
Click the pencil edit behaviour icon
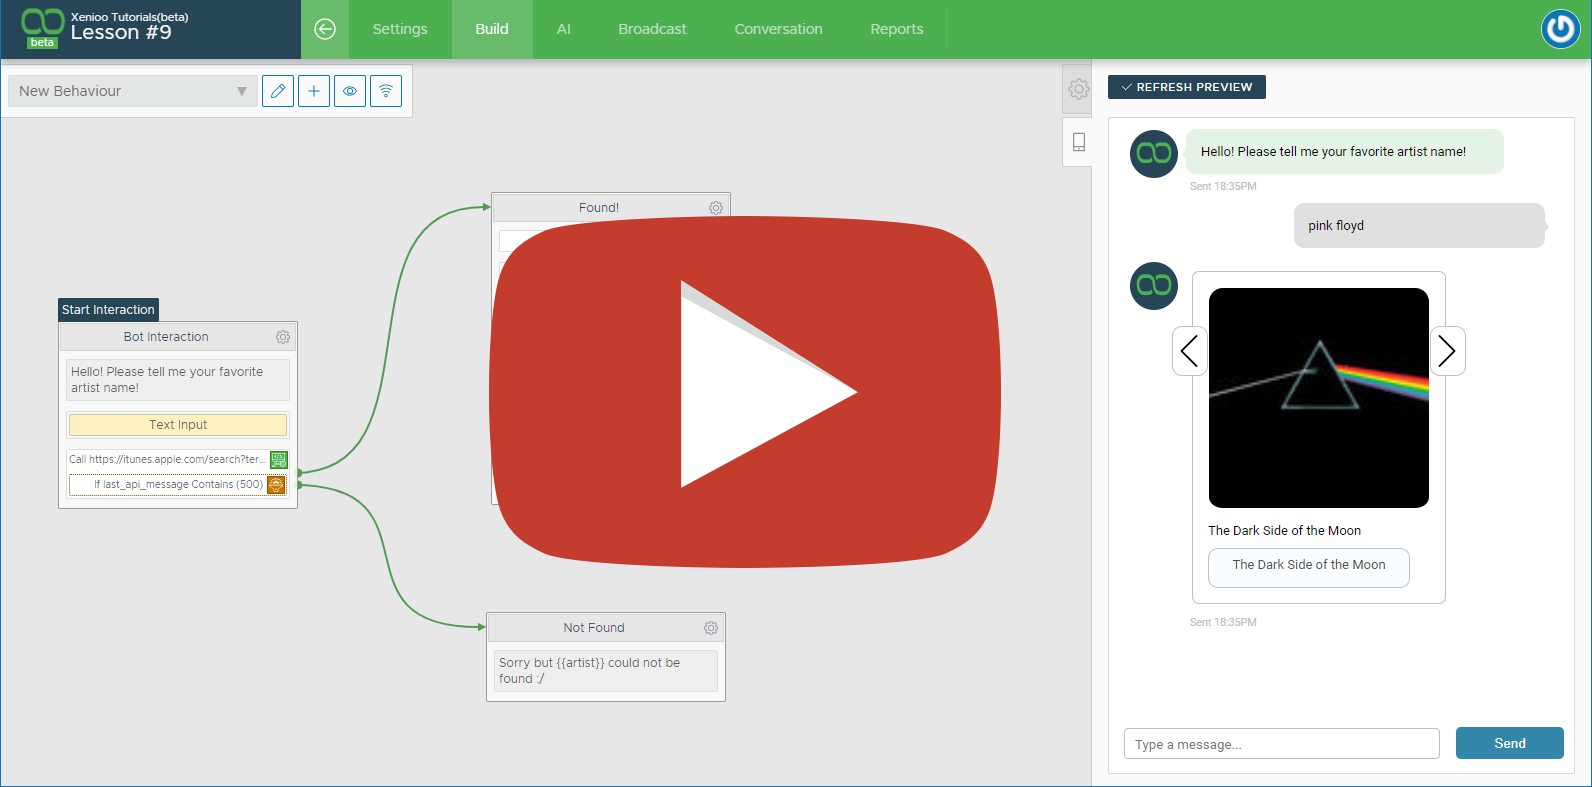(x=278, y=91)
